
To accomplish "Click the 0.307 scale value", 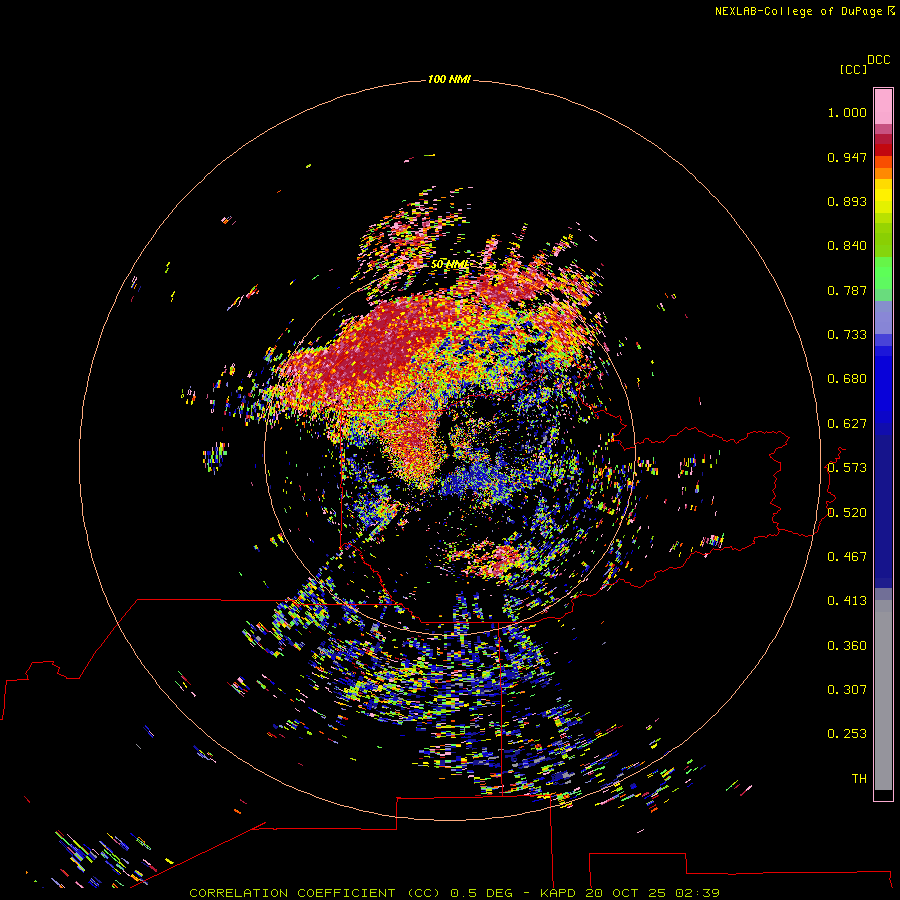I will 847,690.
